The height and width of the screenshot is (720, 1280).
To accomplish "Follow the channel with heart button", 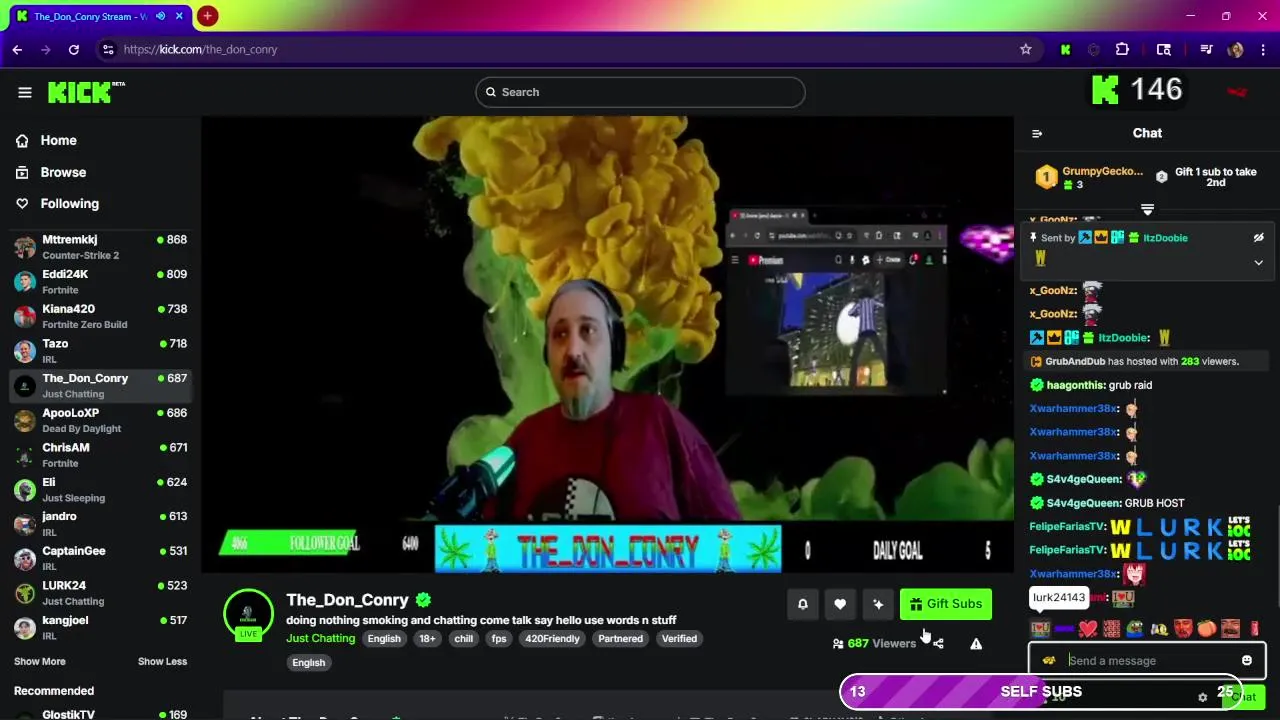I will click(x=840, y=604).
